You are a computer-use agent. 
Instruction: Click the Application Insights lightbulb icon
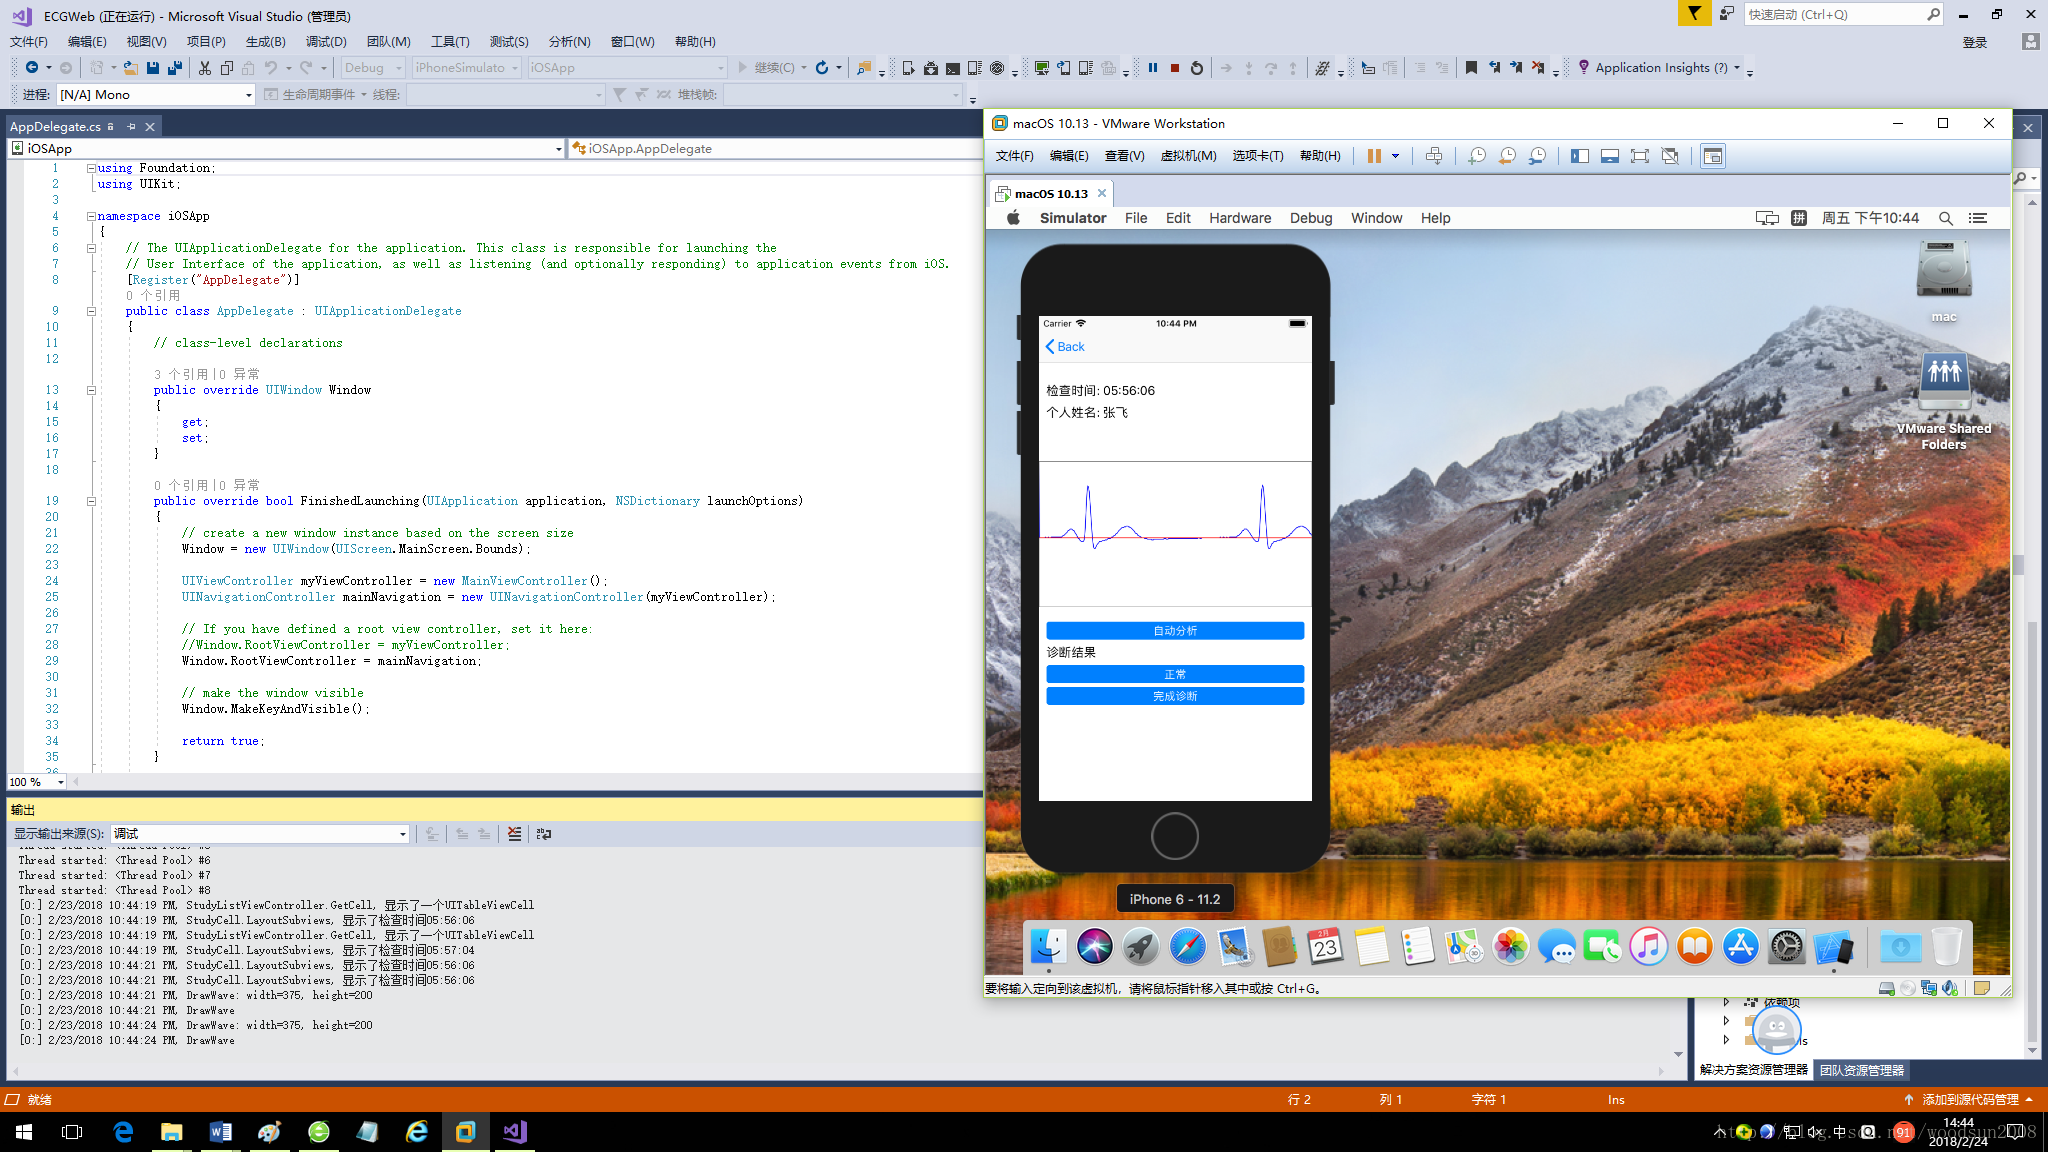point(1584,67)
